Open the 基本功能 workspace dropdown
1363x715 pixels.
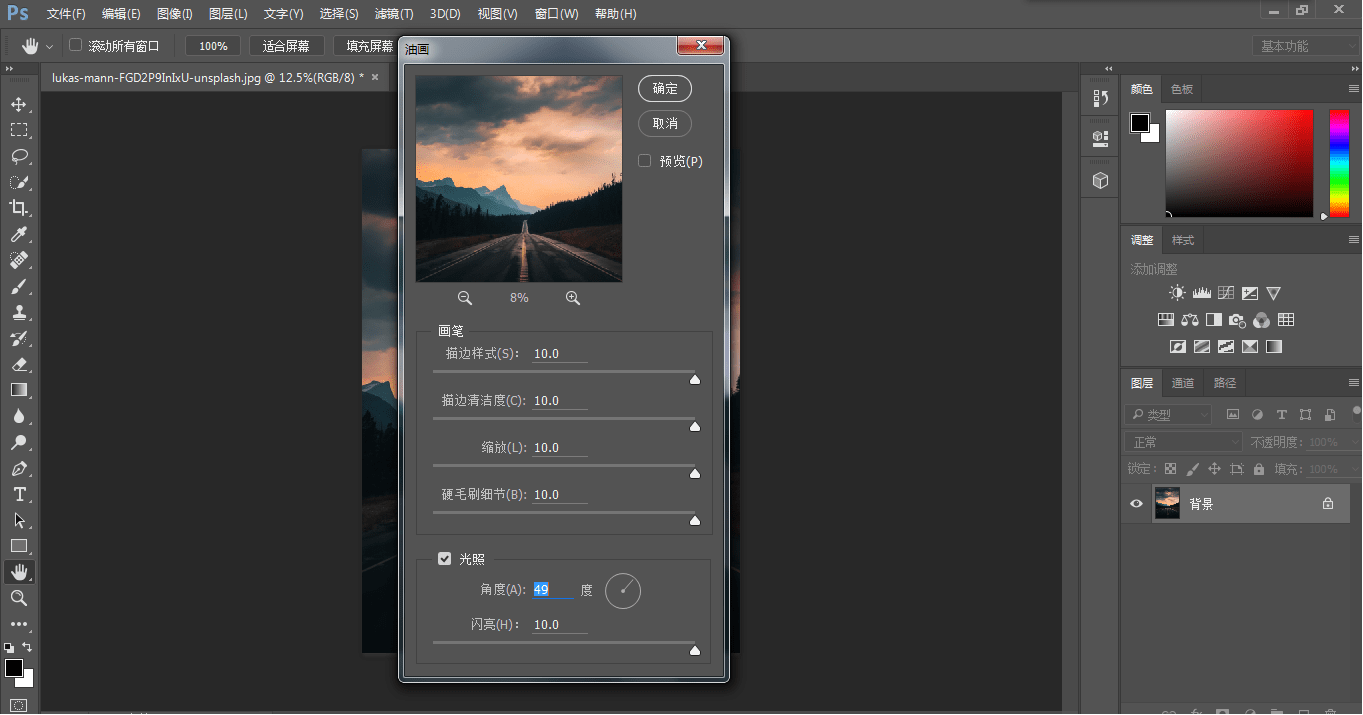coord(1307,46)
